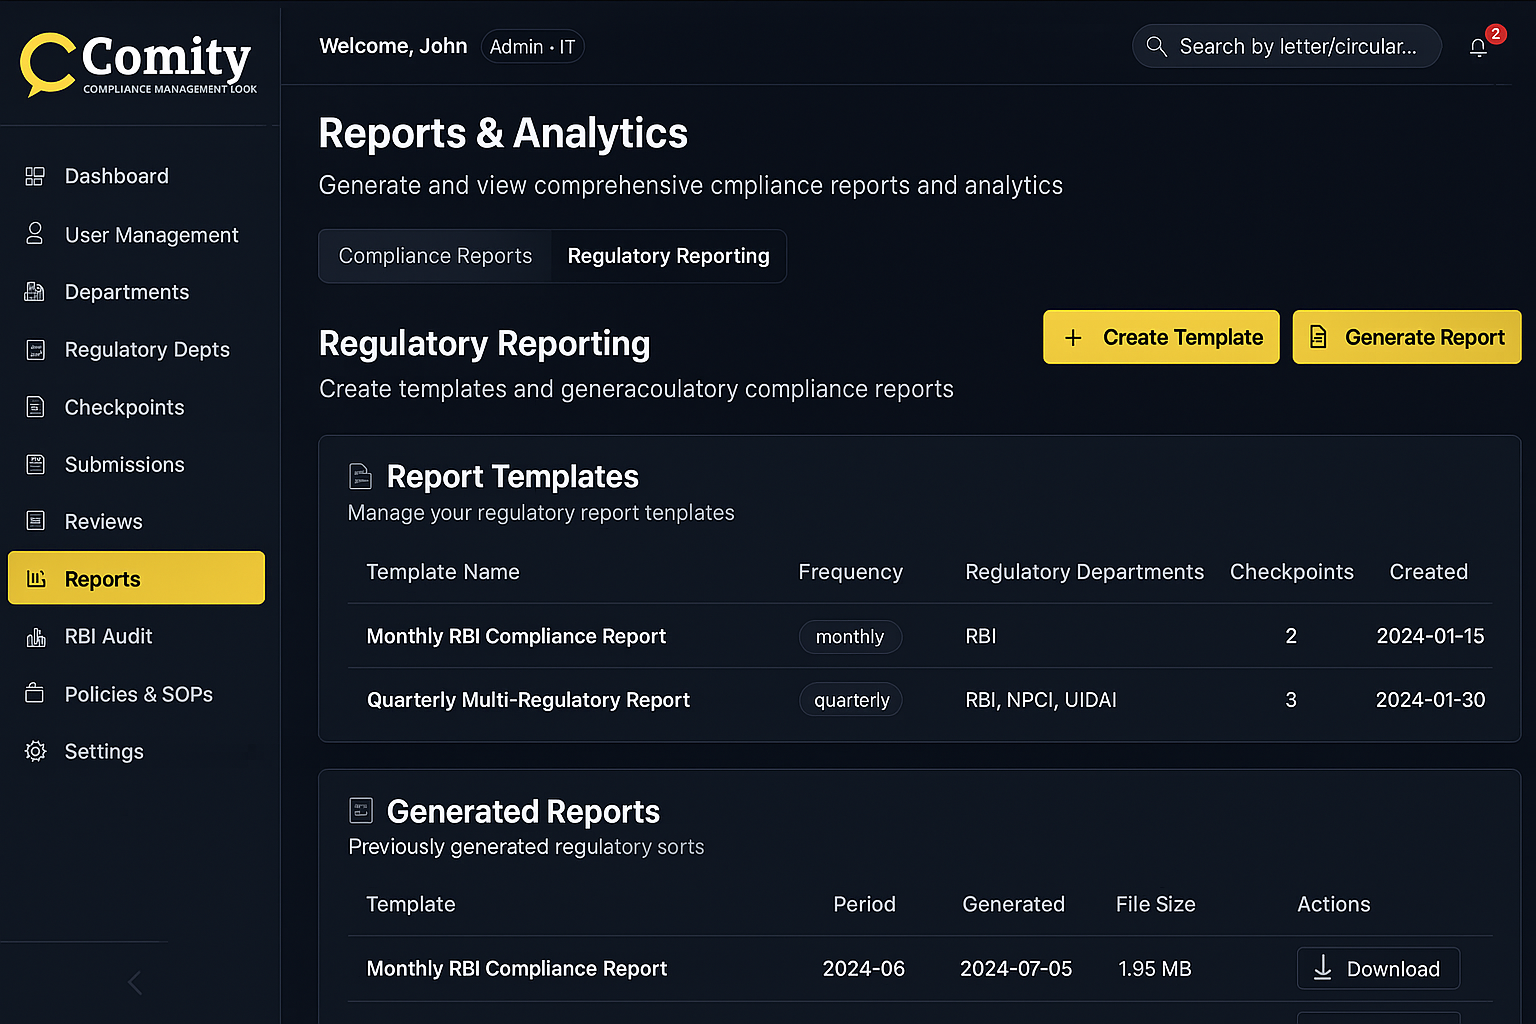This screenshot has width=1536, height=1024.
Task: Click the Generate Report button
Action: (x=1406, y=337)
